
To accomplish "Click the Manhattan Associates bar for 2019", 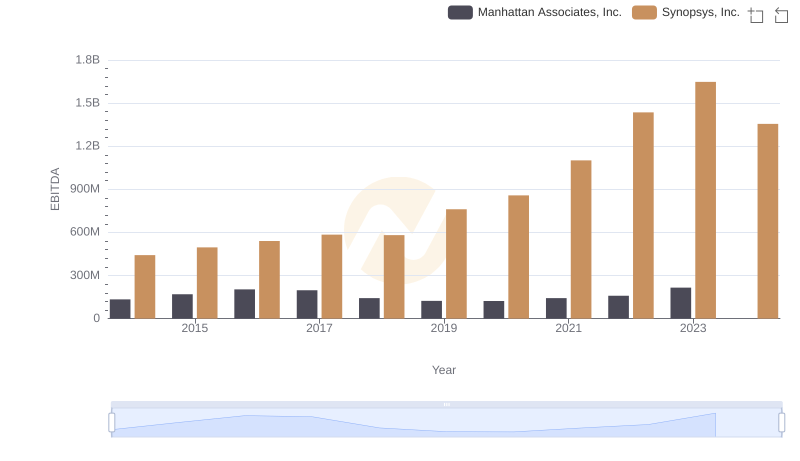I will 432,310.
